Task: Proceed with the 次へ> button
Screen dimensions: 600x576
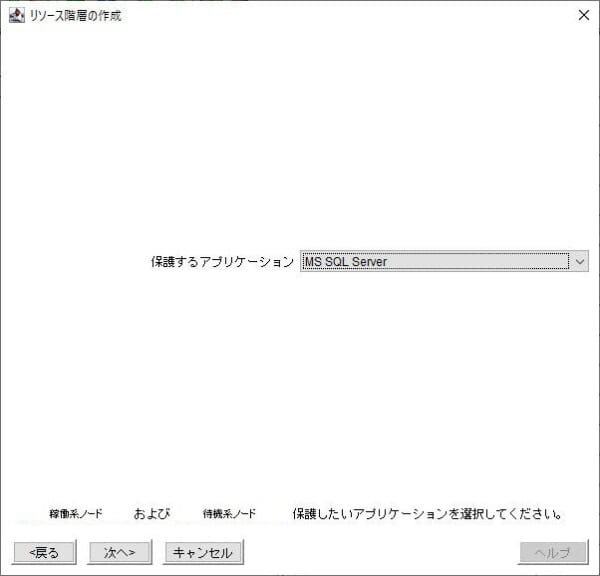Action: coord(119,552)
